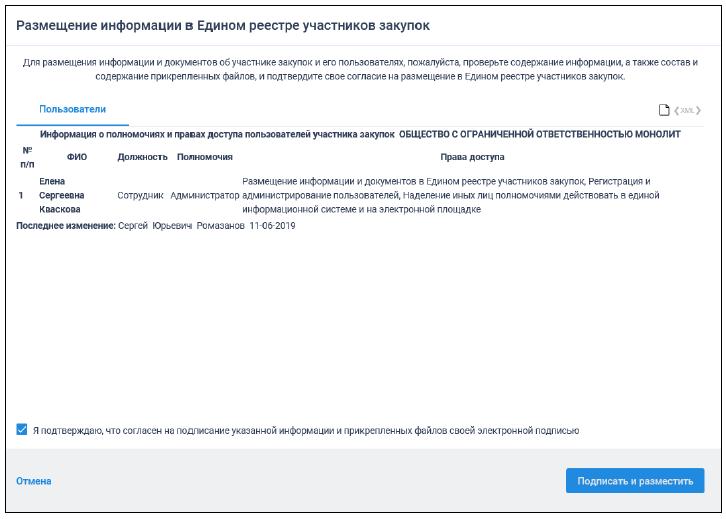Switch to the XML view icon
This screenshot has height=519, width=726.
[x=688, y=109]
